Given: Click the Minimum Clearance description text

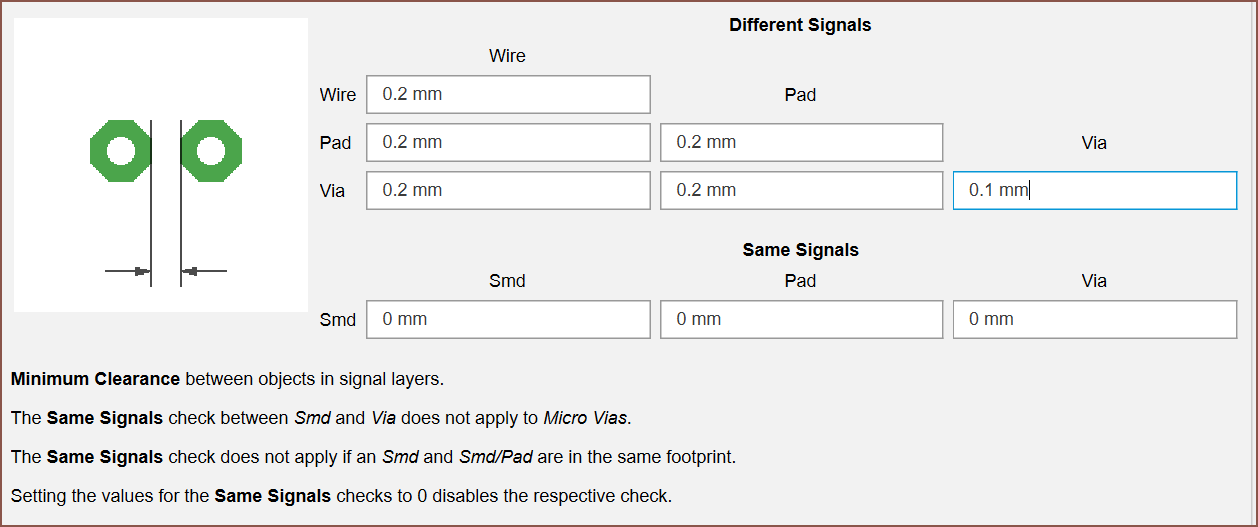Looking at the screenshot, I should 227,379.
